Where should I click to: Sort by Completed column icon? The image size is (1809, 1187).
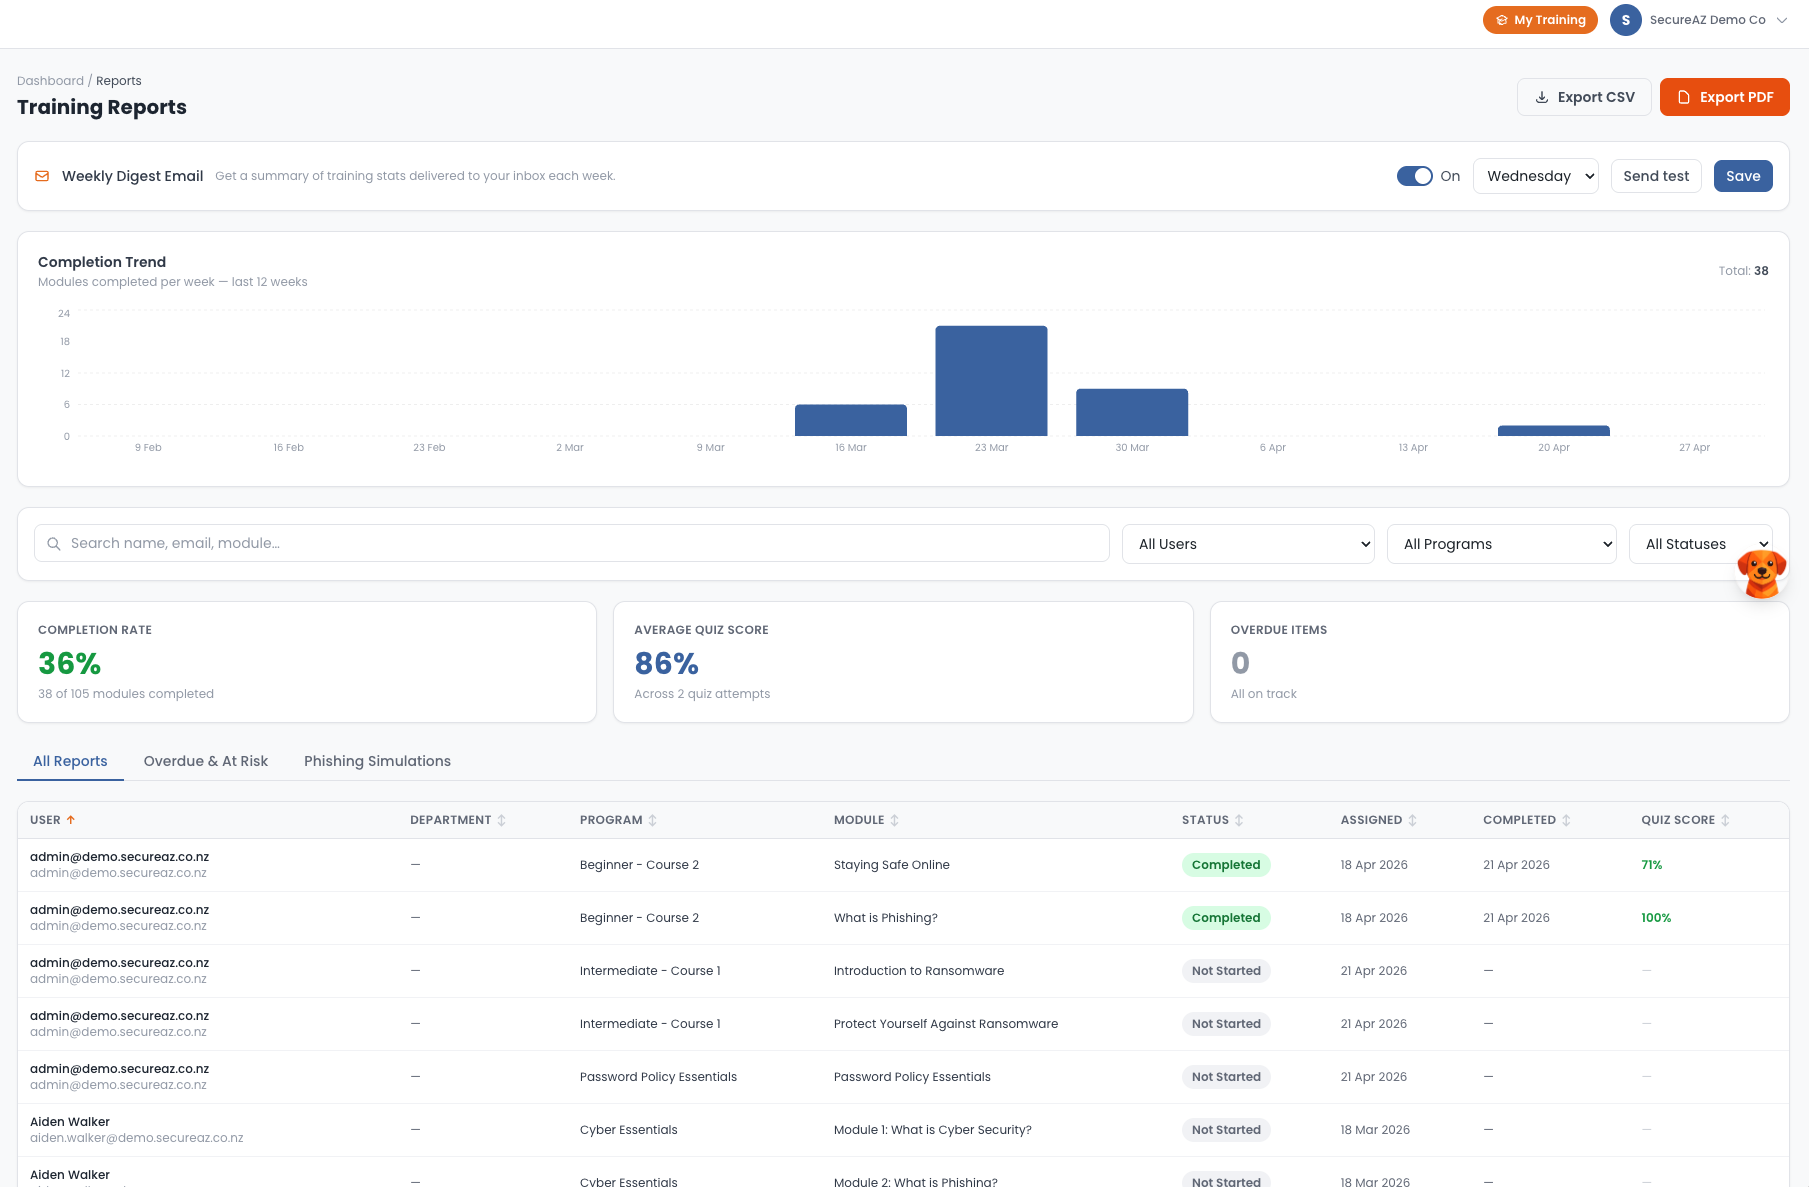point(1566,820)
